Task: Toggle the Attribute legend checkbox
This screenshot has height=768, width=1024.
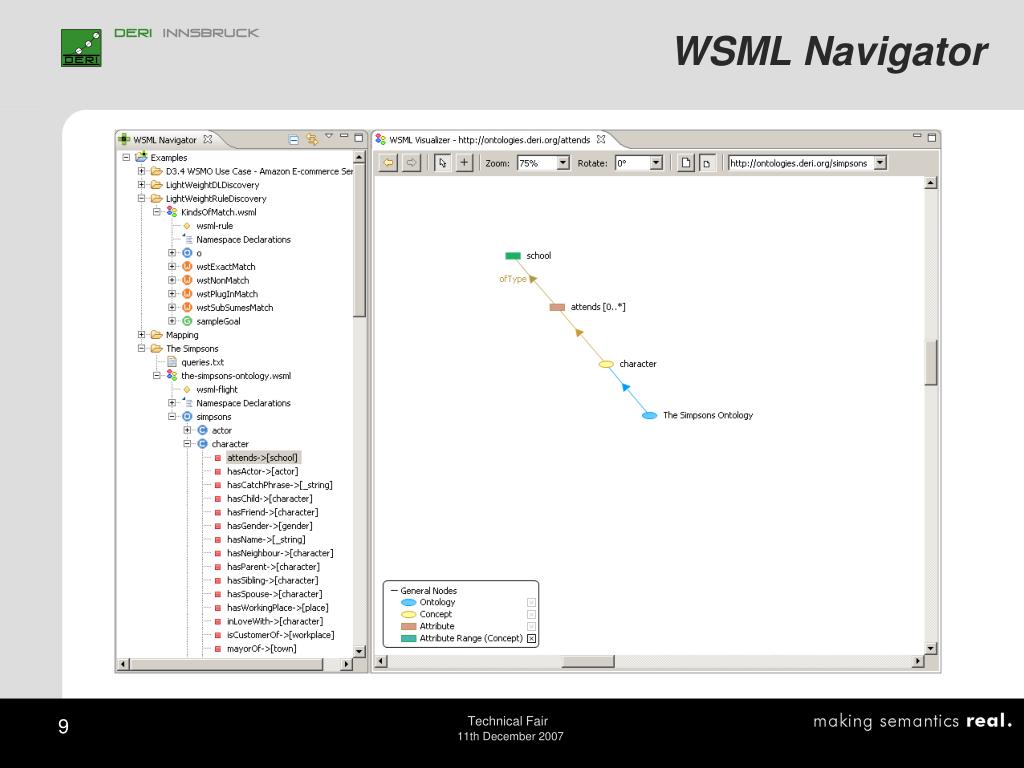Action: pos(531,626)
